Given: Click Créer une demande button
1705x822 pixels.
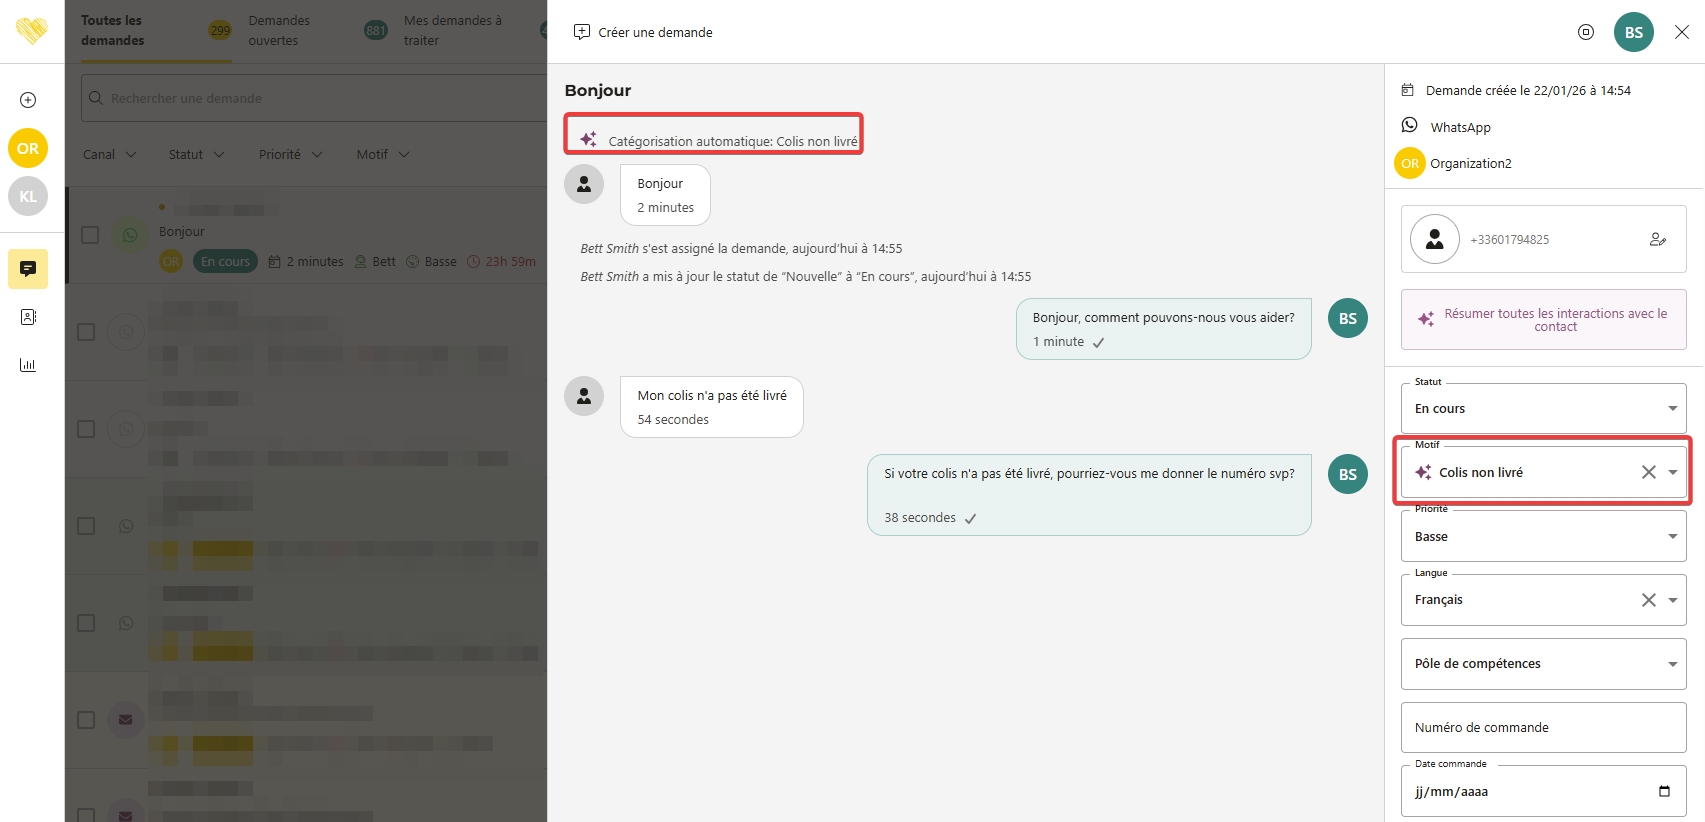Looking at the screenshot, I should [643, 32].
